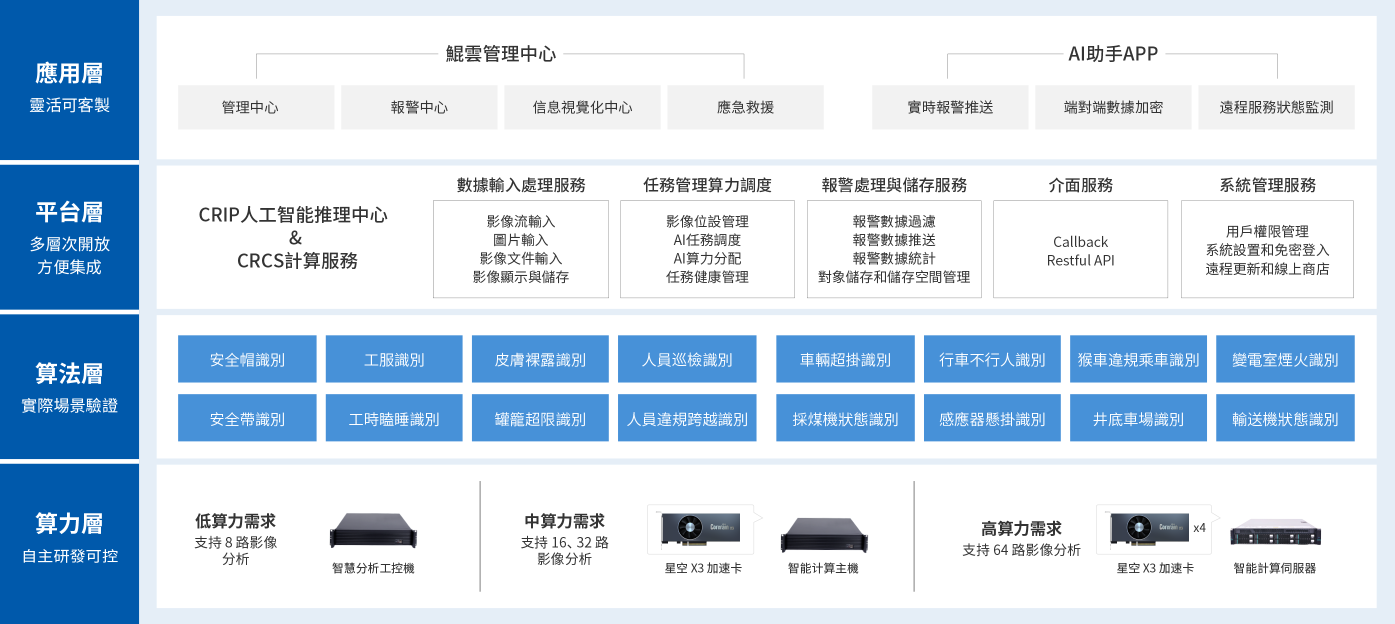Click the 報警數據過濾 line
This screenshot has width=1395, height=624.
(x=894, y=221)
